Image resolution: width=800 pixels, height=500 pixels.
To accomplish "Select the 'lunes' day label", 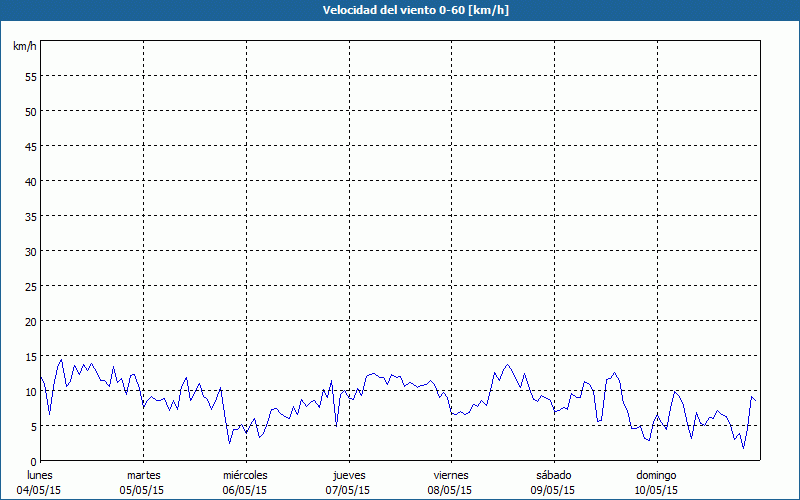I will click(x=40, y=475).
